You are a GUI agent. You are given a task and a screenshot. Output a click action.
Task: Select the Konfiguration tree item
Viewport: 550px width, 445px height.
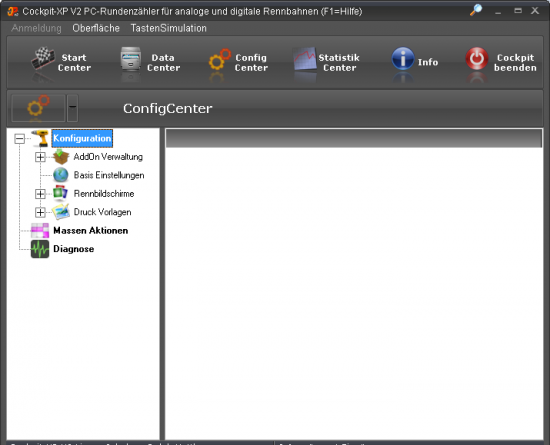point(82,138)
